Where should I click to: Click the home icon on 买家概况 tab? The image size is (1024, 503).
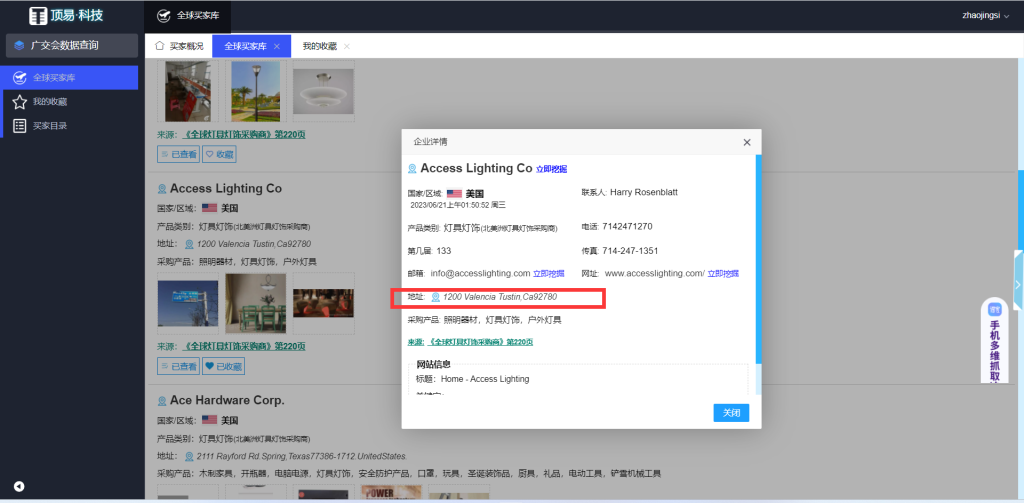coord(160,46)
